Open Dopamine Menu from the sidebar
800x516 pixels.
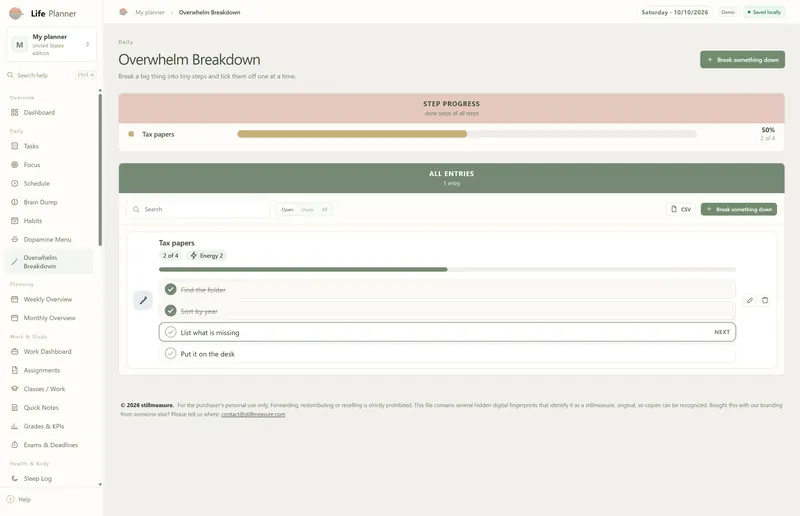pyautogui.click(x=47, y=239)
